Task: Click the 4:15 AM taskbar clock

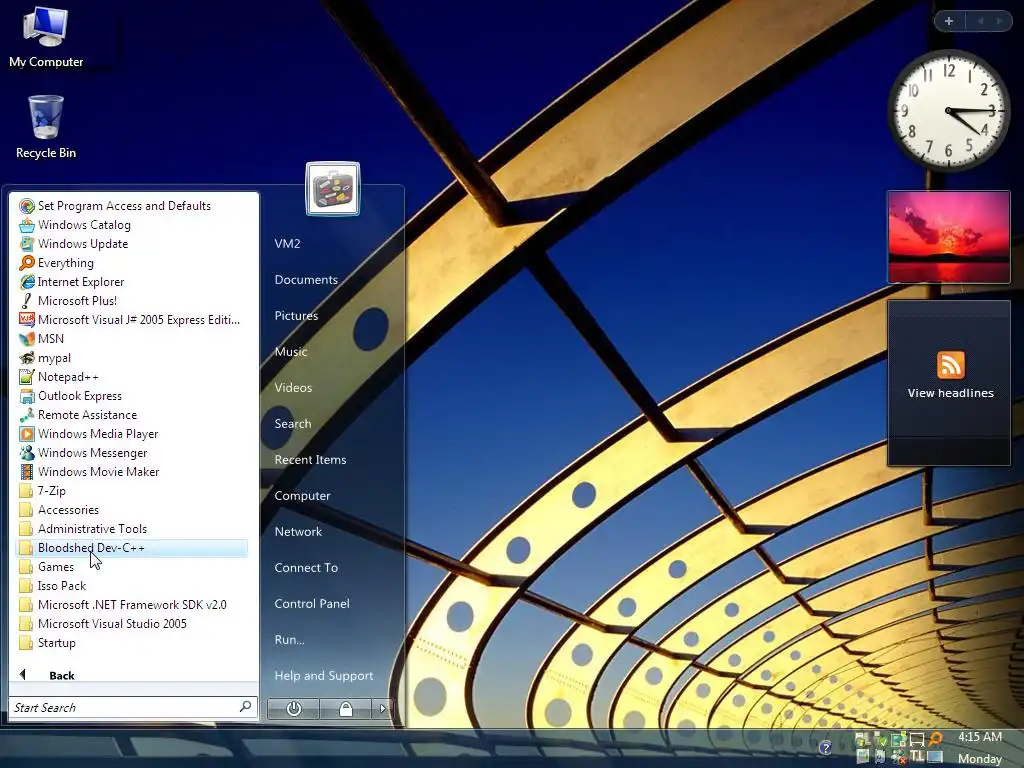Action: pyautogui.click(x=980, y=737)
